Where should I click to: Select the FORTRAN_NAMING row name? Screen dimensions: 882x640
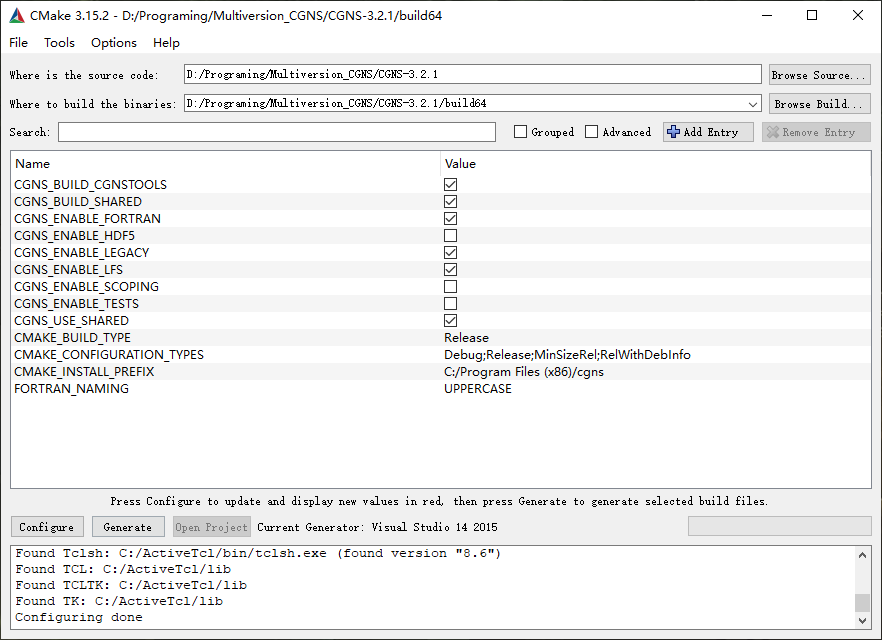[x=71, y=389]
